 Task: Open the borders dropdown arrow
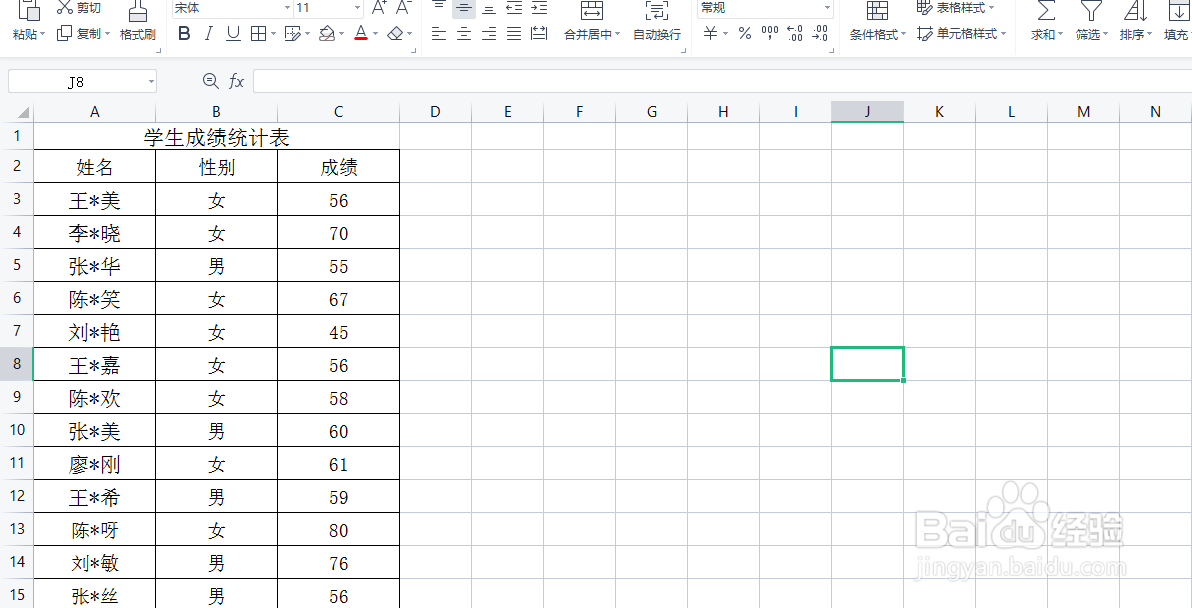click(274, 34)
